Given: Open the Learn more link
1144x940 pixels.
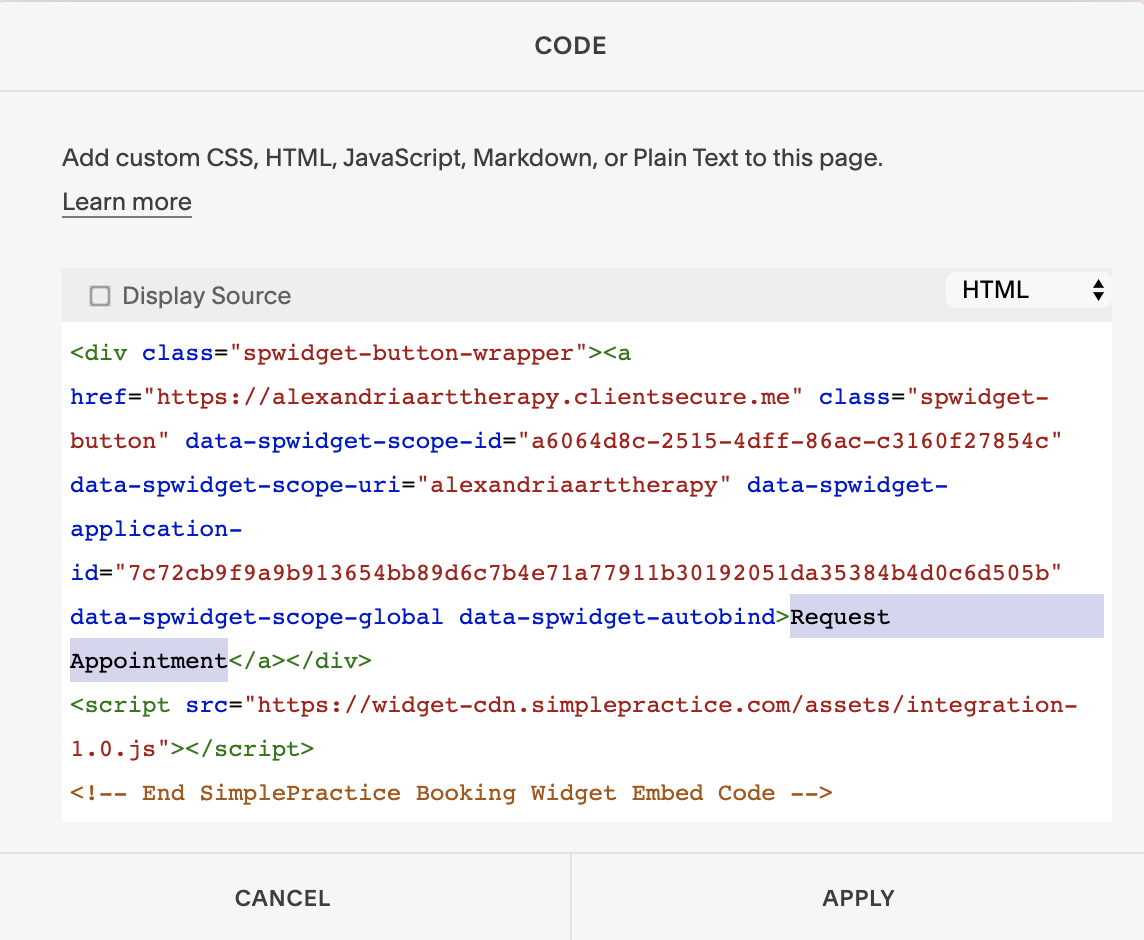Looking at the screenshot, I should pos(127,202).
